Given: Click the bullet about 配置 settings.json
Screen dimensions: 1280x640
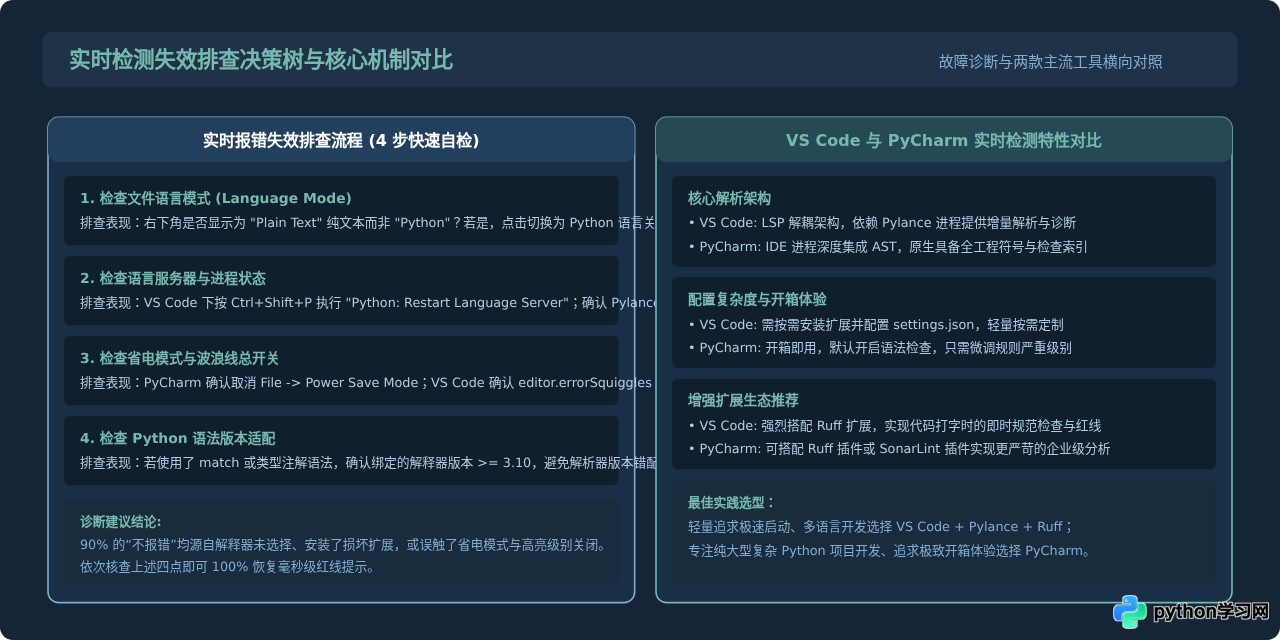Looking at the screenshot, I should [876, 324].
